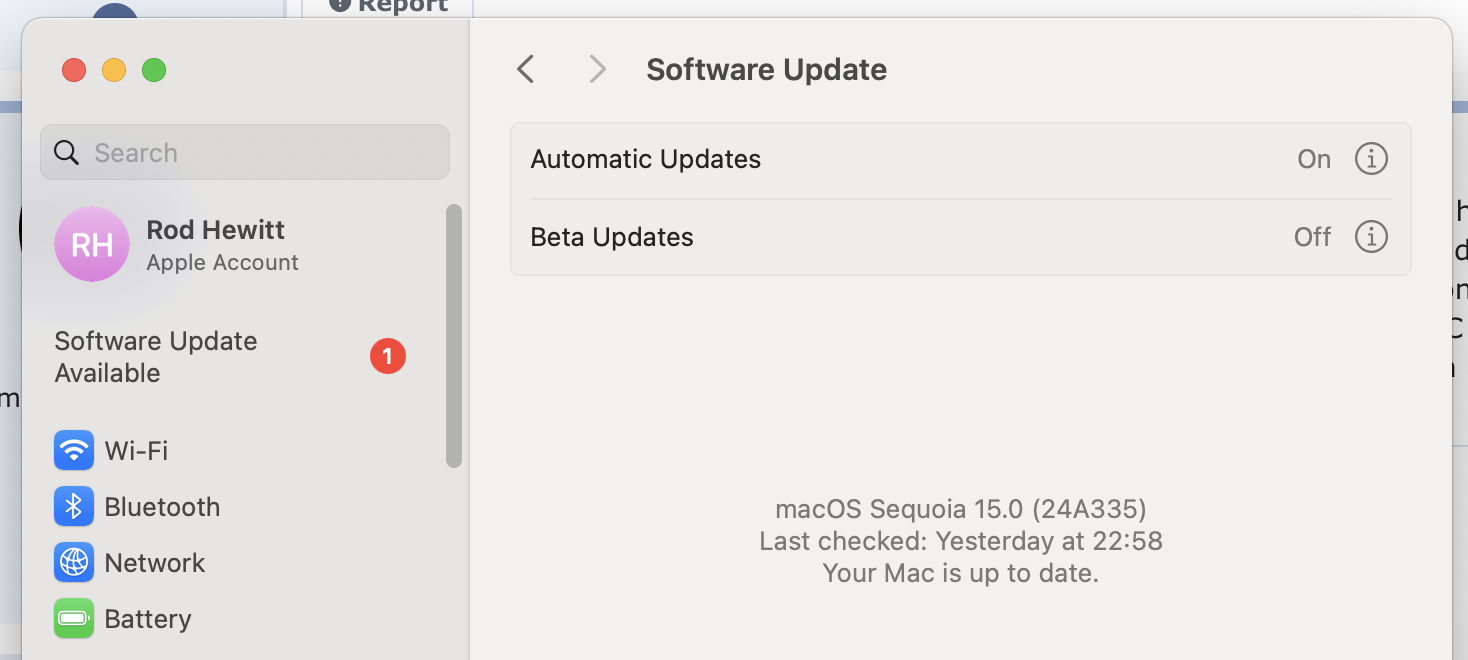Open Wi-Fi settings icon
Screen dimensions: 1468x660
click(73, 450)
